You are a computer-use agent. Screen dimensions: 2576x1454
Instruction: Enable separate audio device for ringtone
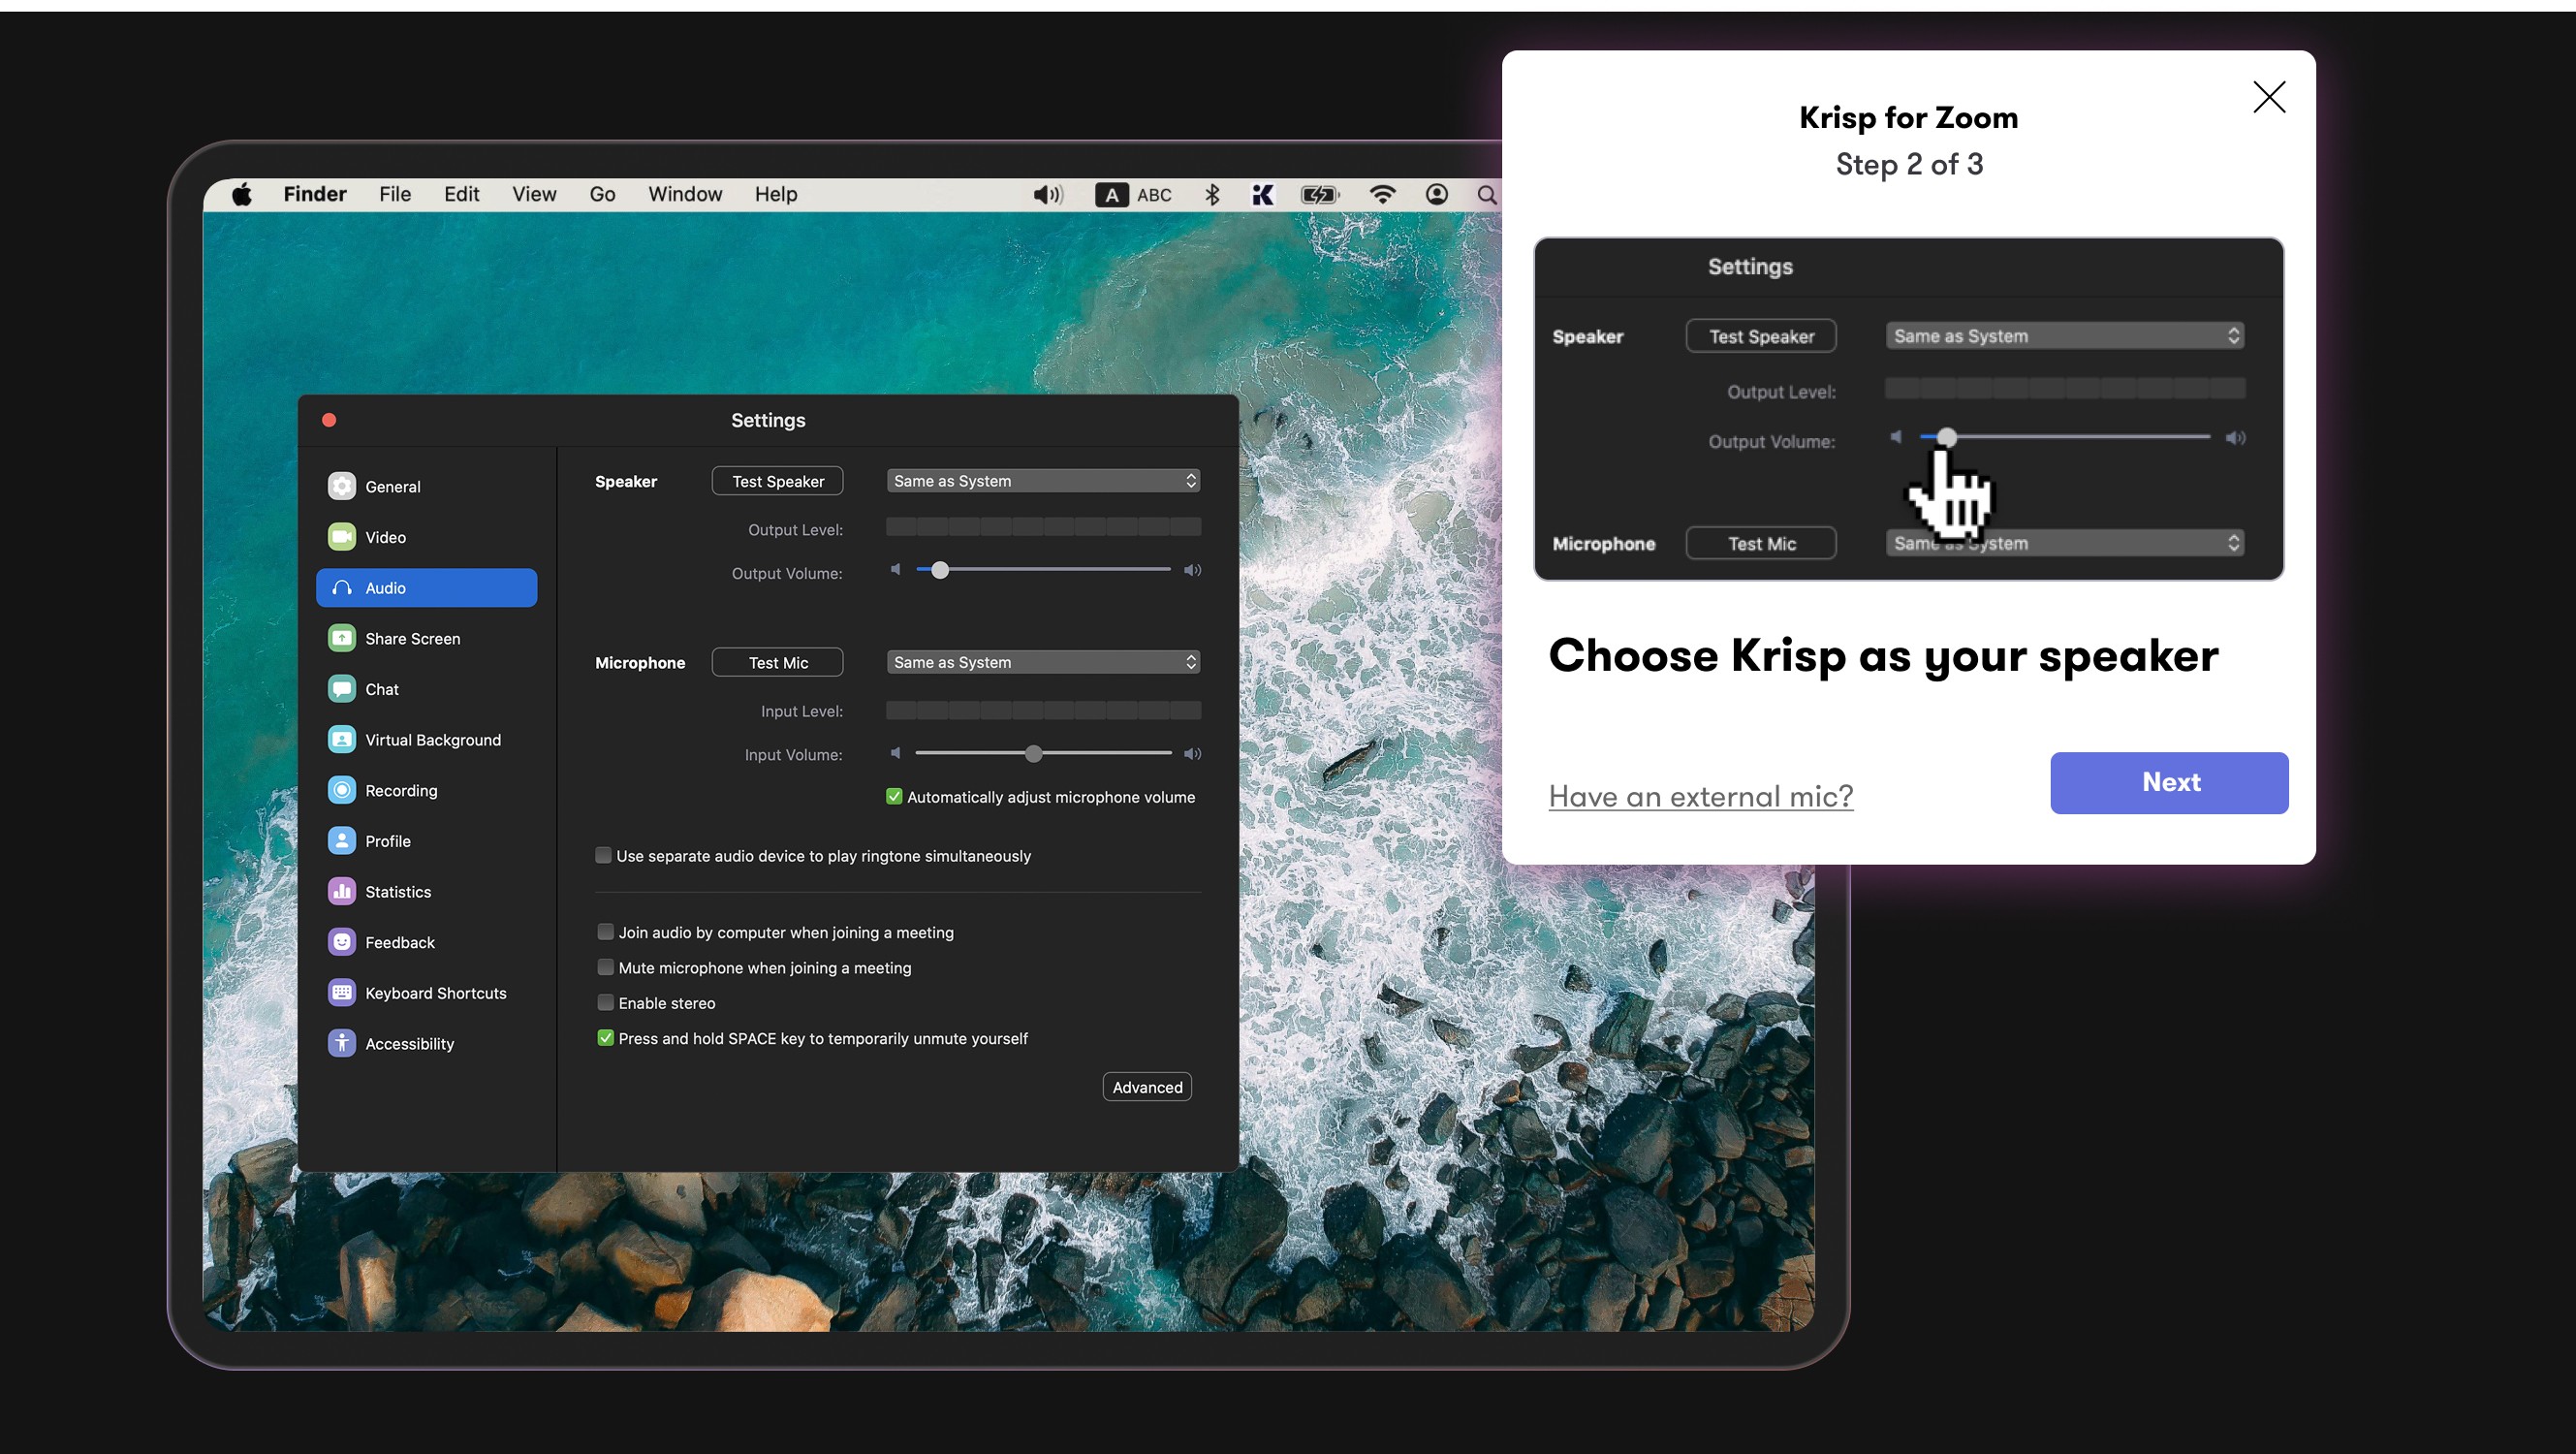[603, 855]
